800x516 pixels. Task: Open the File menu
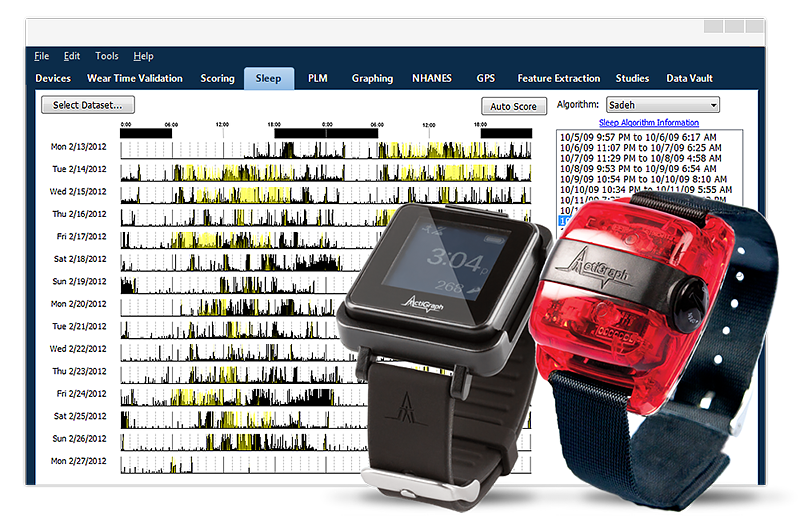(41, 56)
